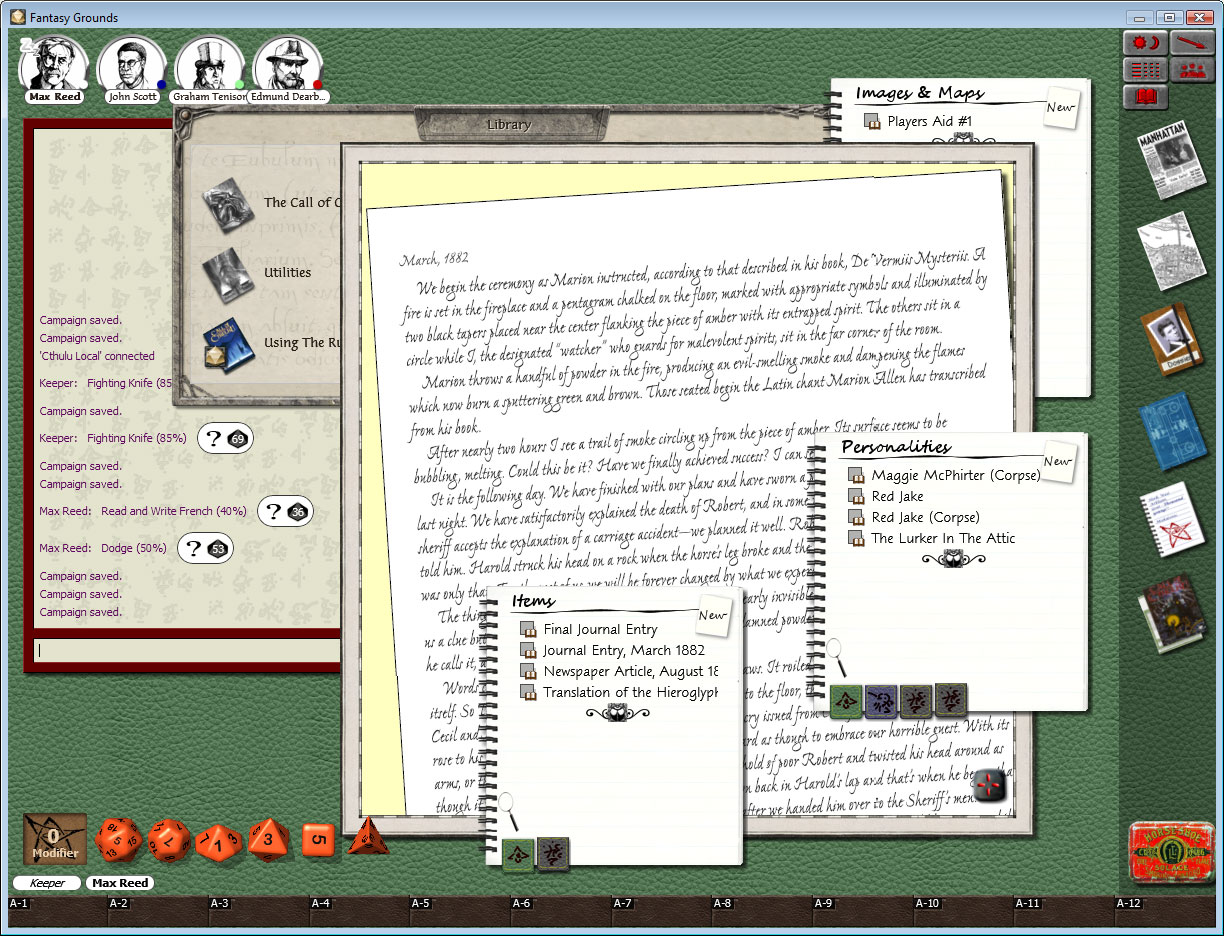Image resolution: width=1224 pixels, height=936 pixels.
Task: Select hotkey bar tab A-5
Action: click(420, 903)
